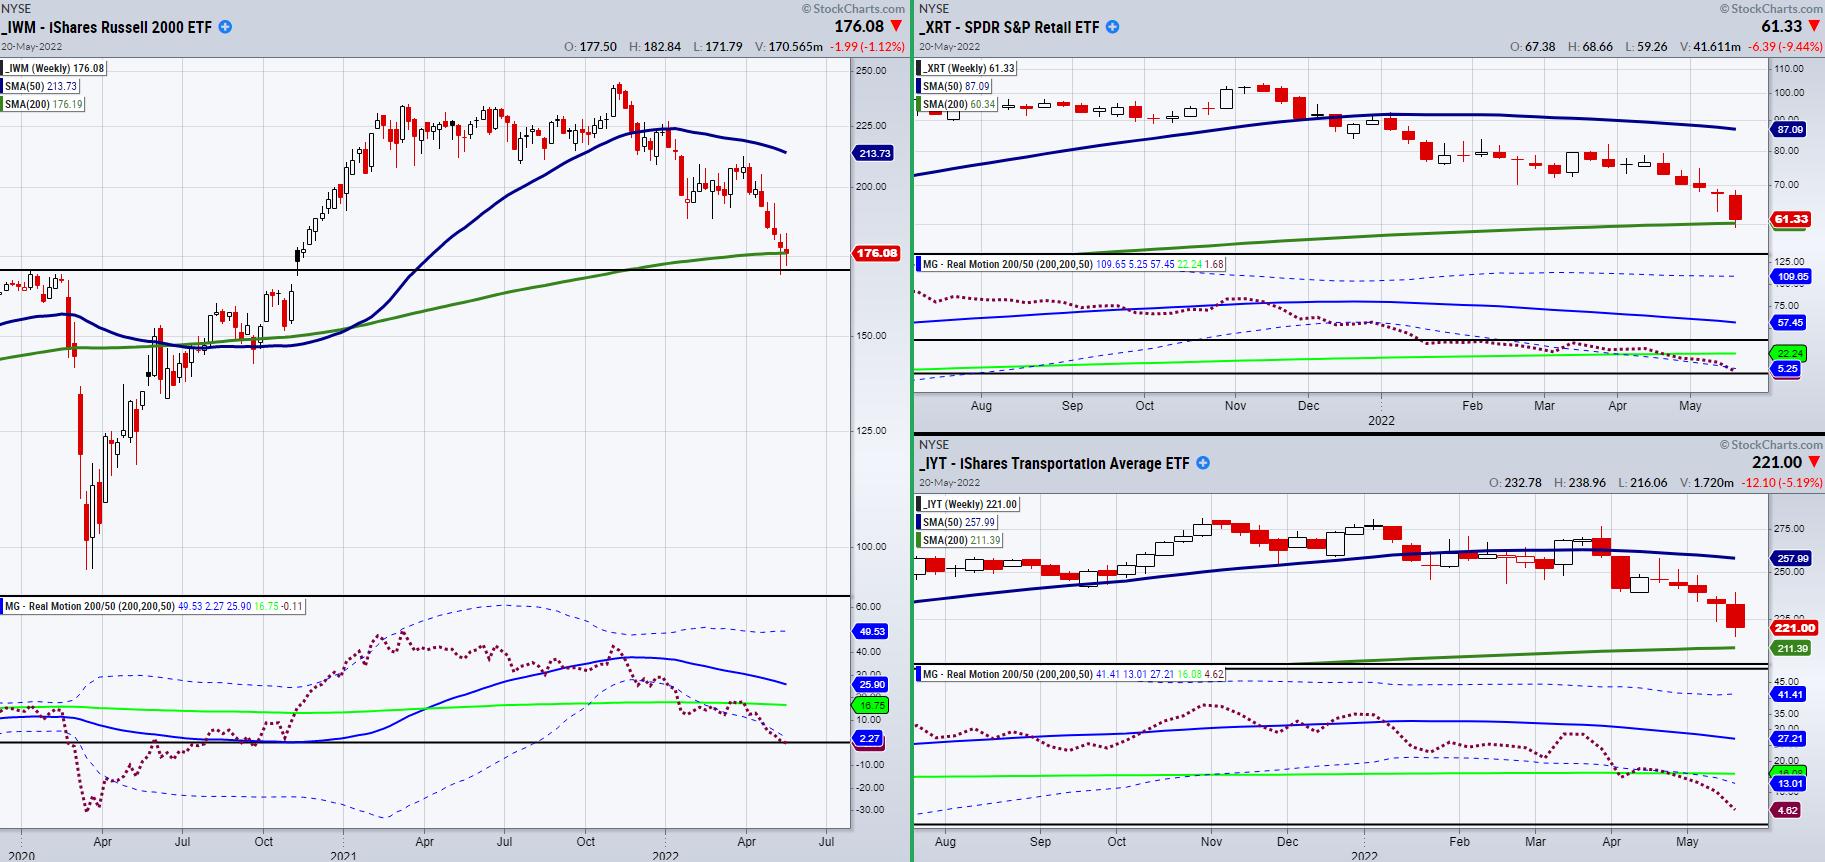Click the green 211.39 price tag on IYT axis

[x=1794, y=649]
